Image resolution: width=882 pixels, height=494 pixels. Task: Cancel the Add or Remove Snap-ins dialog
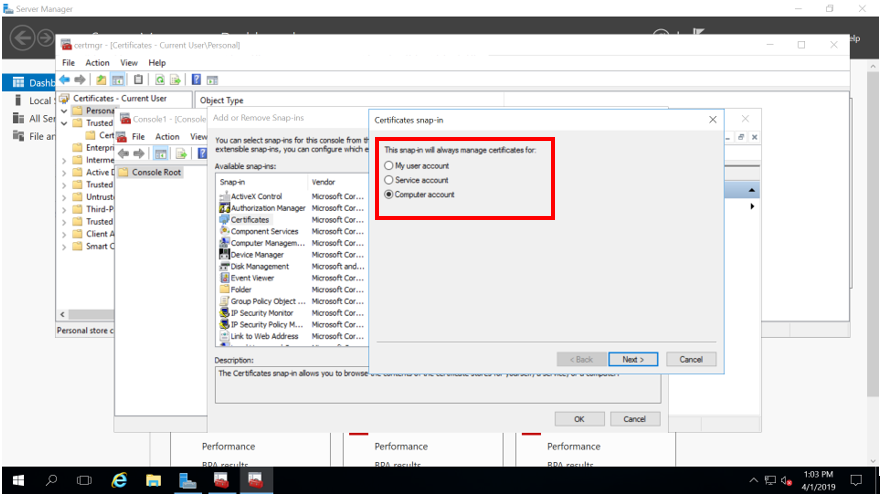pyautogui.click(x=634, y=419)
